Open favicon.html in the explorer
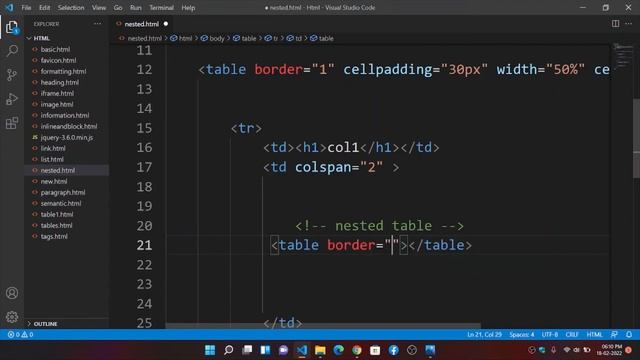 pyautogui.click(x=67, y=60)
